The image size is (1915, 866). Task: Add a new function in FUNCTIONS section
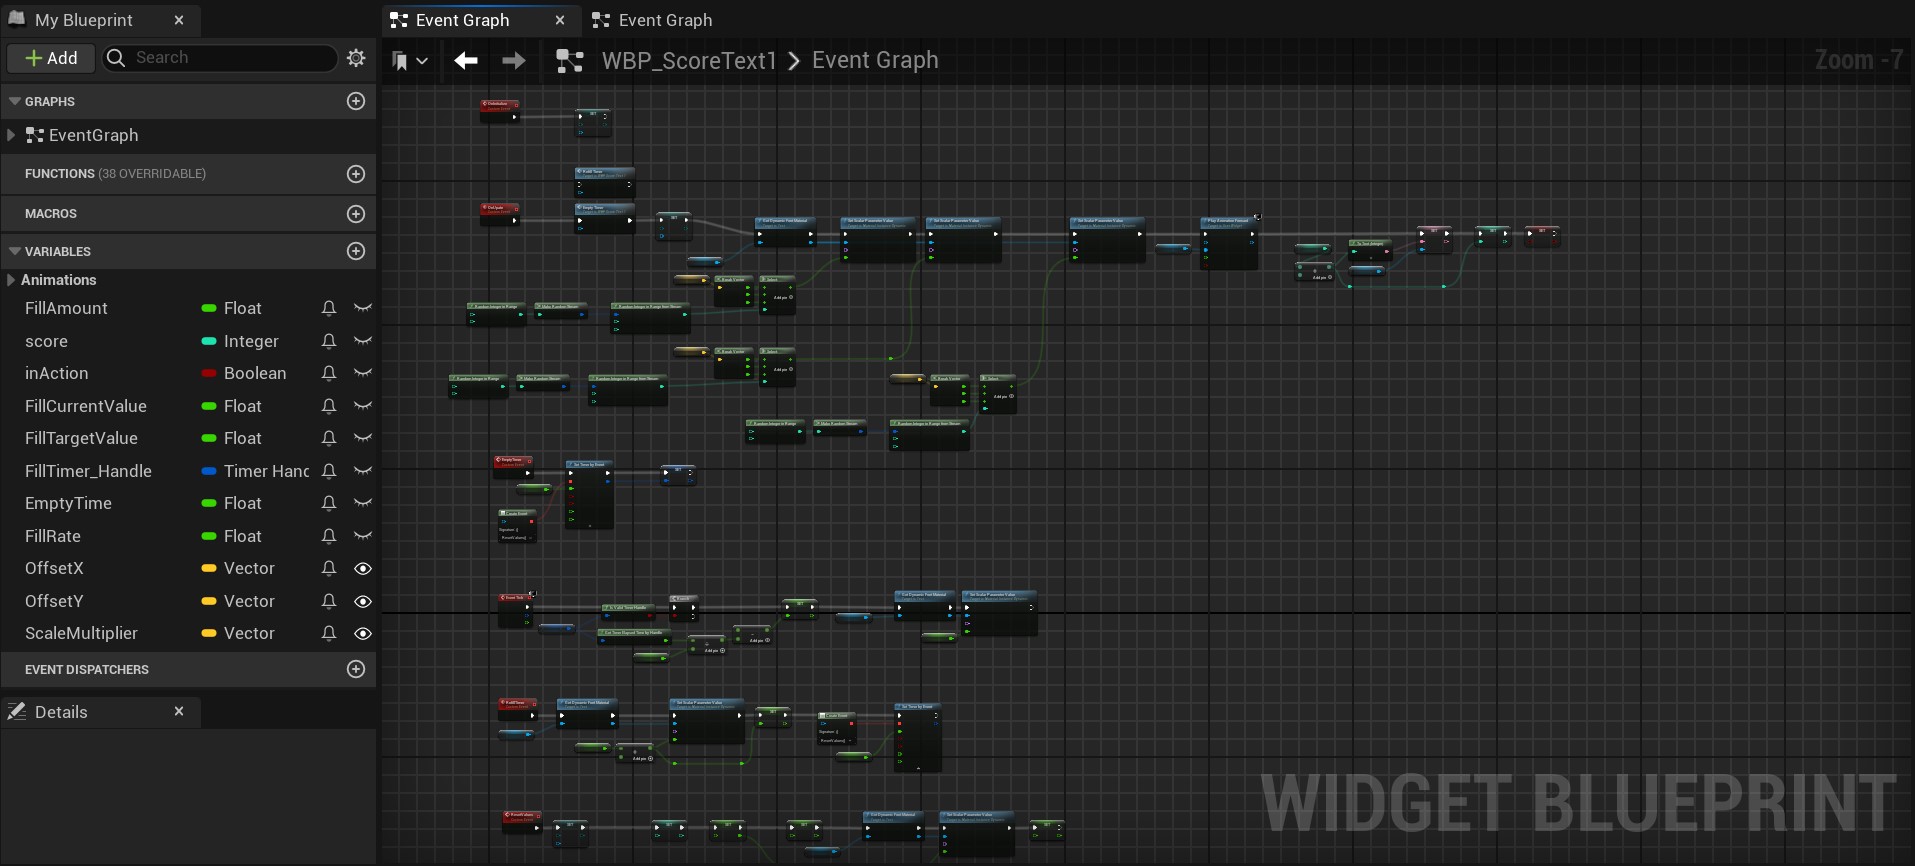coord(356,174)
